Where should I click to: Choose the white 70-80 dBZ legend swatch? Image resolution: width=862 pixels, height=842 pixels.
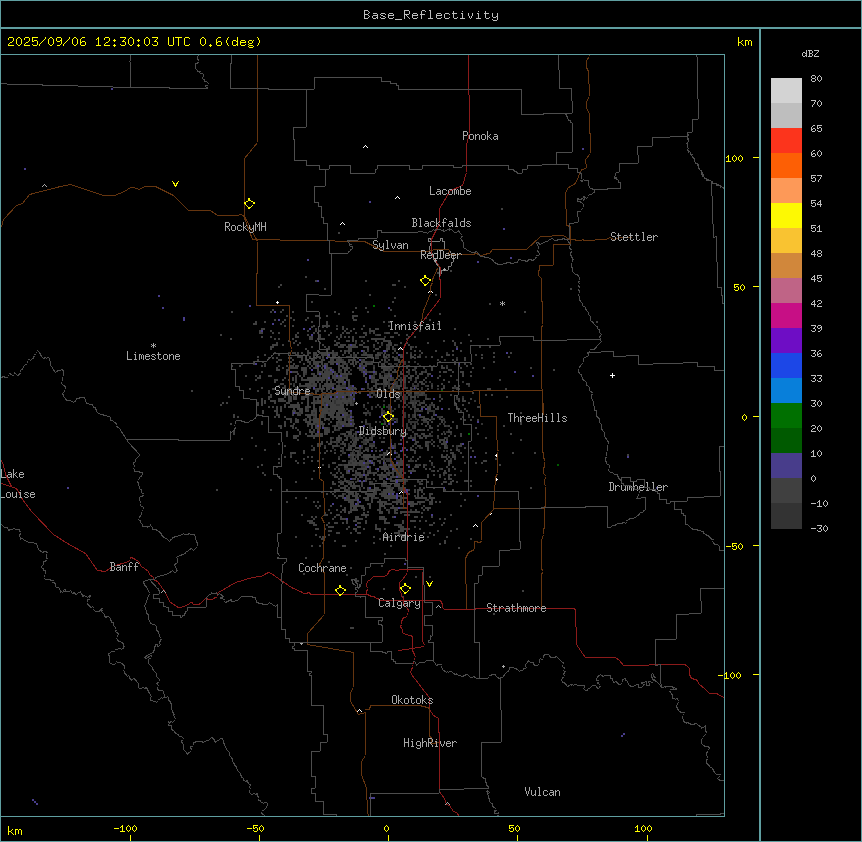click(786, 91)
